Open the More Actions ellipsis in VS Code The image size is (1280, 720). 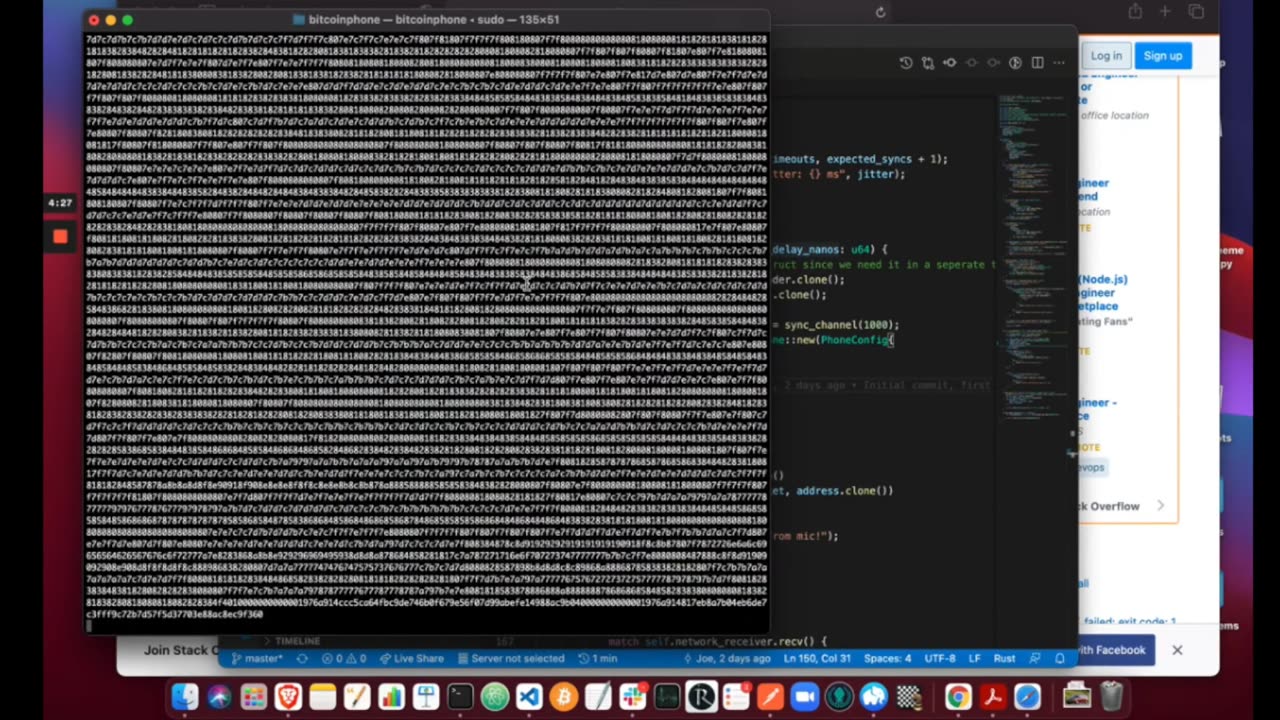coord(1058,63)
